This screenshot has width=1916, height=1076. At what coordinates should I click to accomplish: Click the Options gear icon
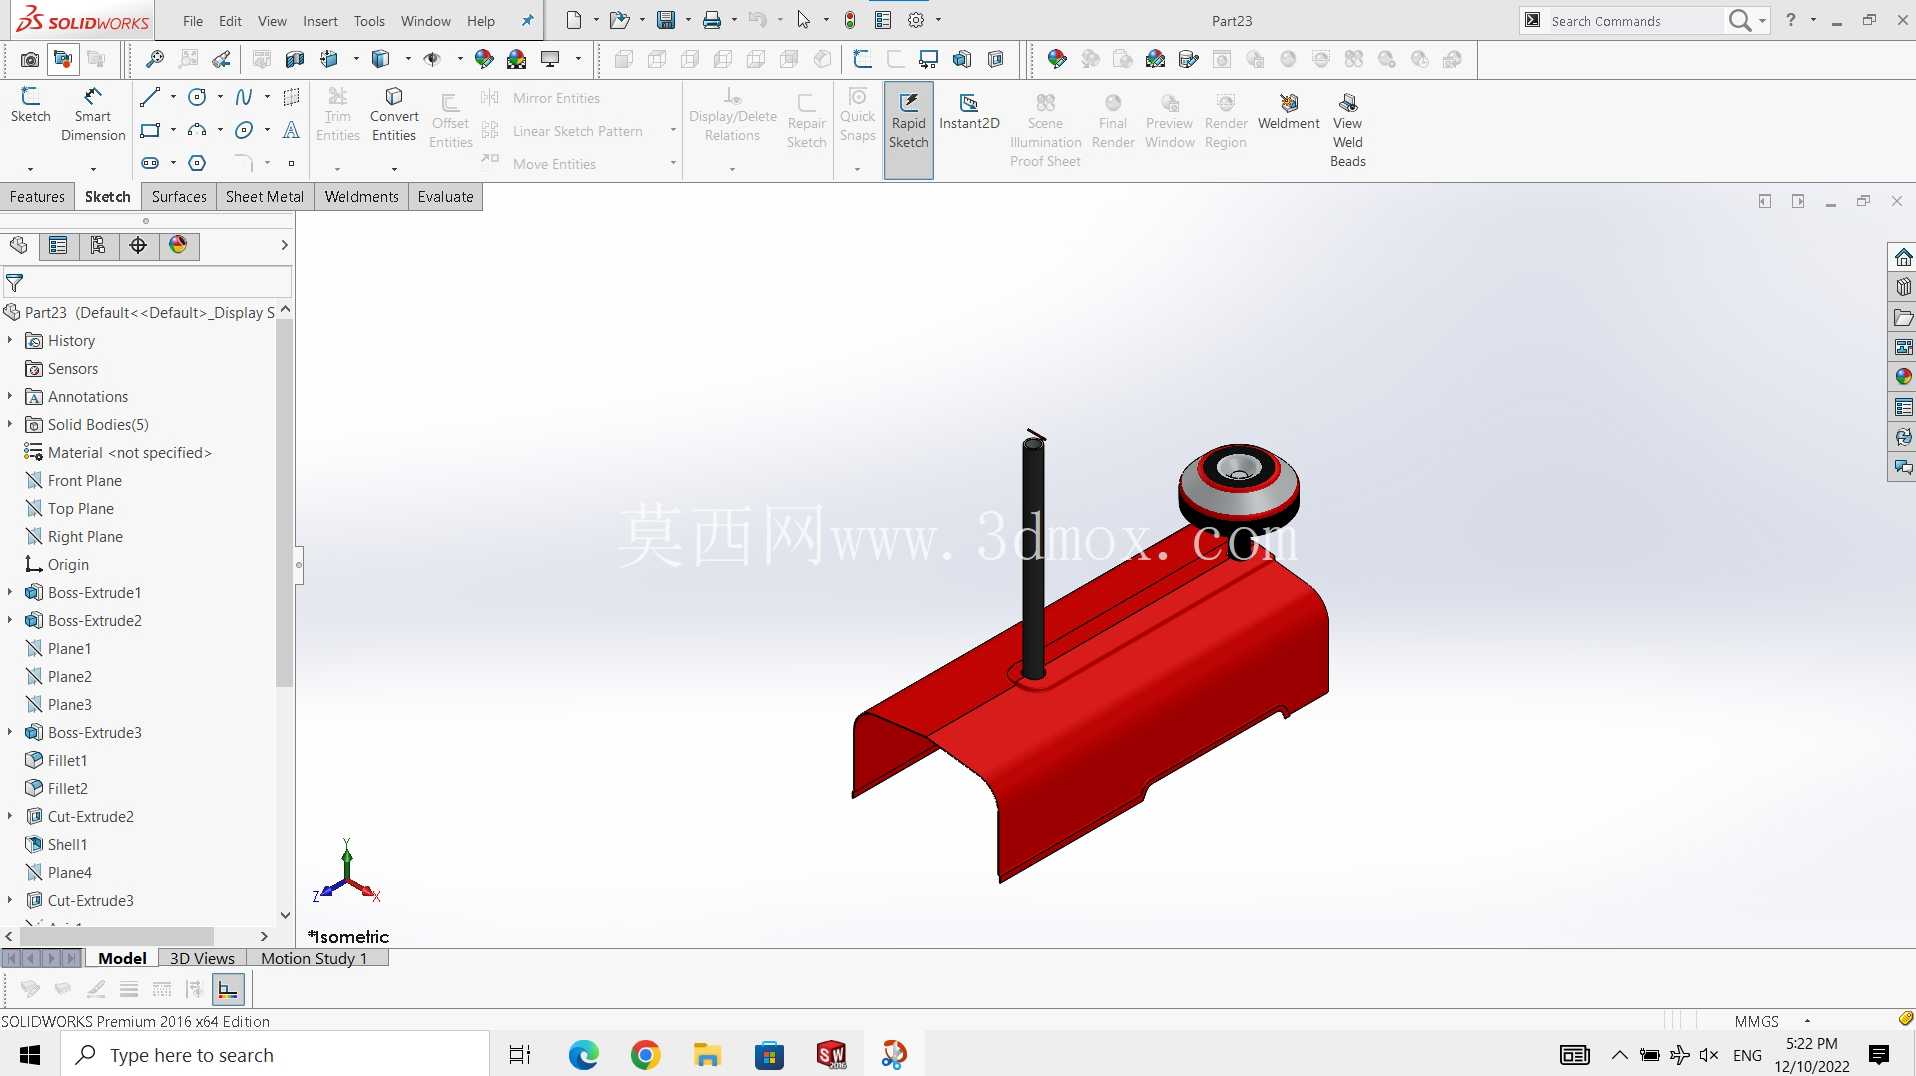pyautogui.click(x=916, y=20)
